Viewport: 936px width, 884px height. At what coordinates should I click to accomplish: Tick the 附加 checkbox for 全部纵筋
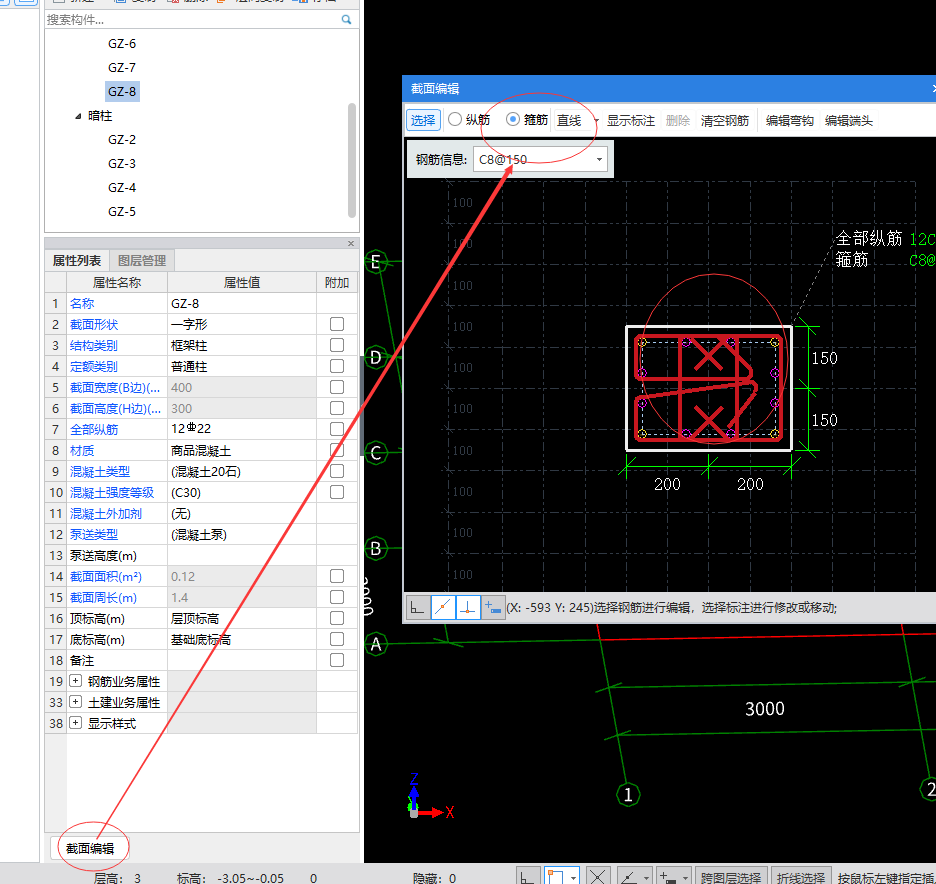click(x=337, y=429)
